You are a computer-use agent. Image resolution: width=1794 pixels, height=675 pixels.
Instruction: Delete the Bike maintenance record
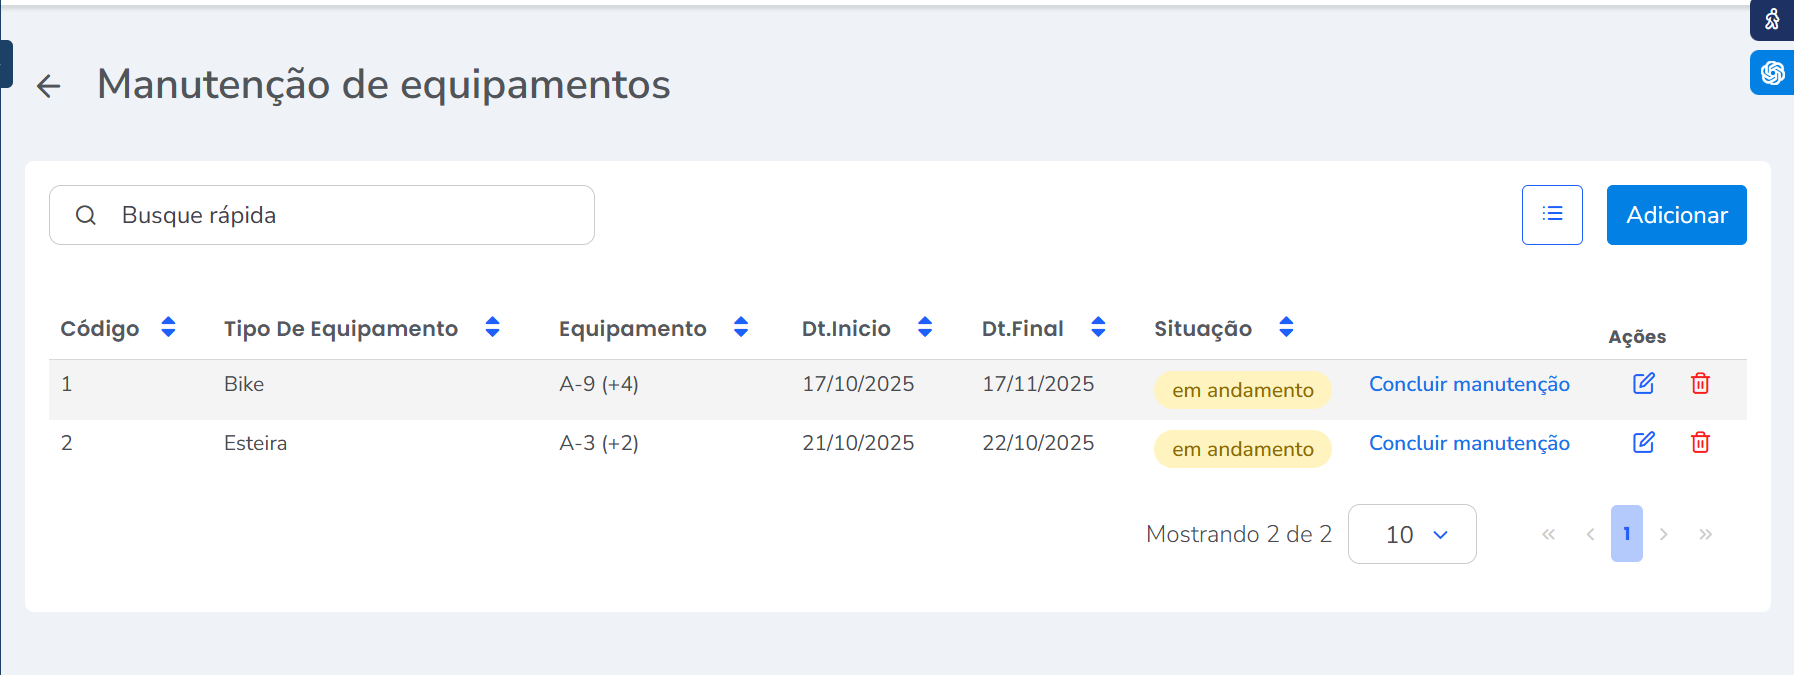click(1700, 383)
